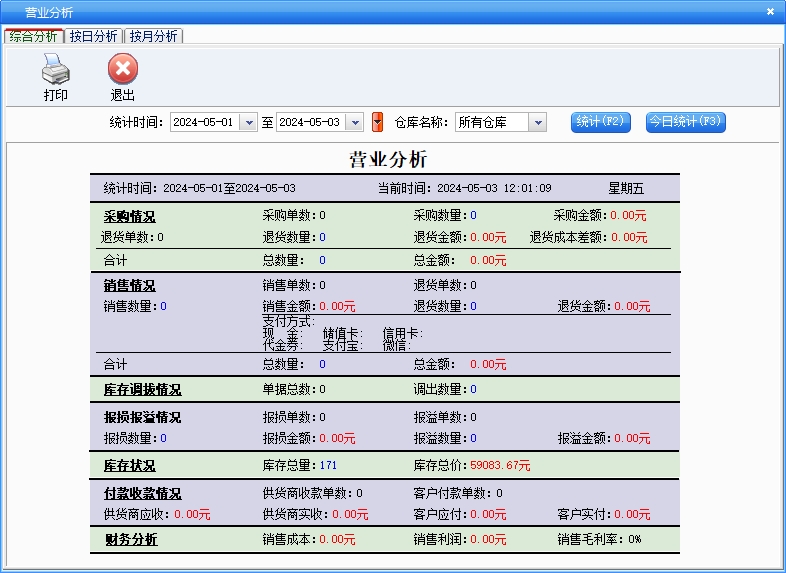The width and height of the screenshot is (786, 573).
Task: Expand the start date 2024-05-01 dropdown arrow
Action: [248, 122]
